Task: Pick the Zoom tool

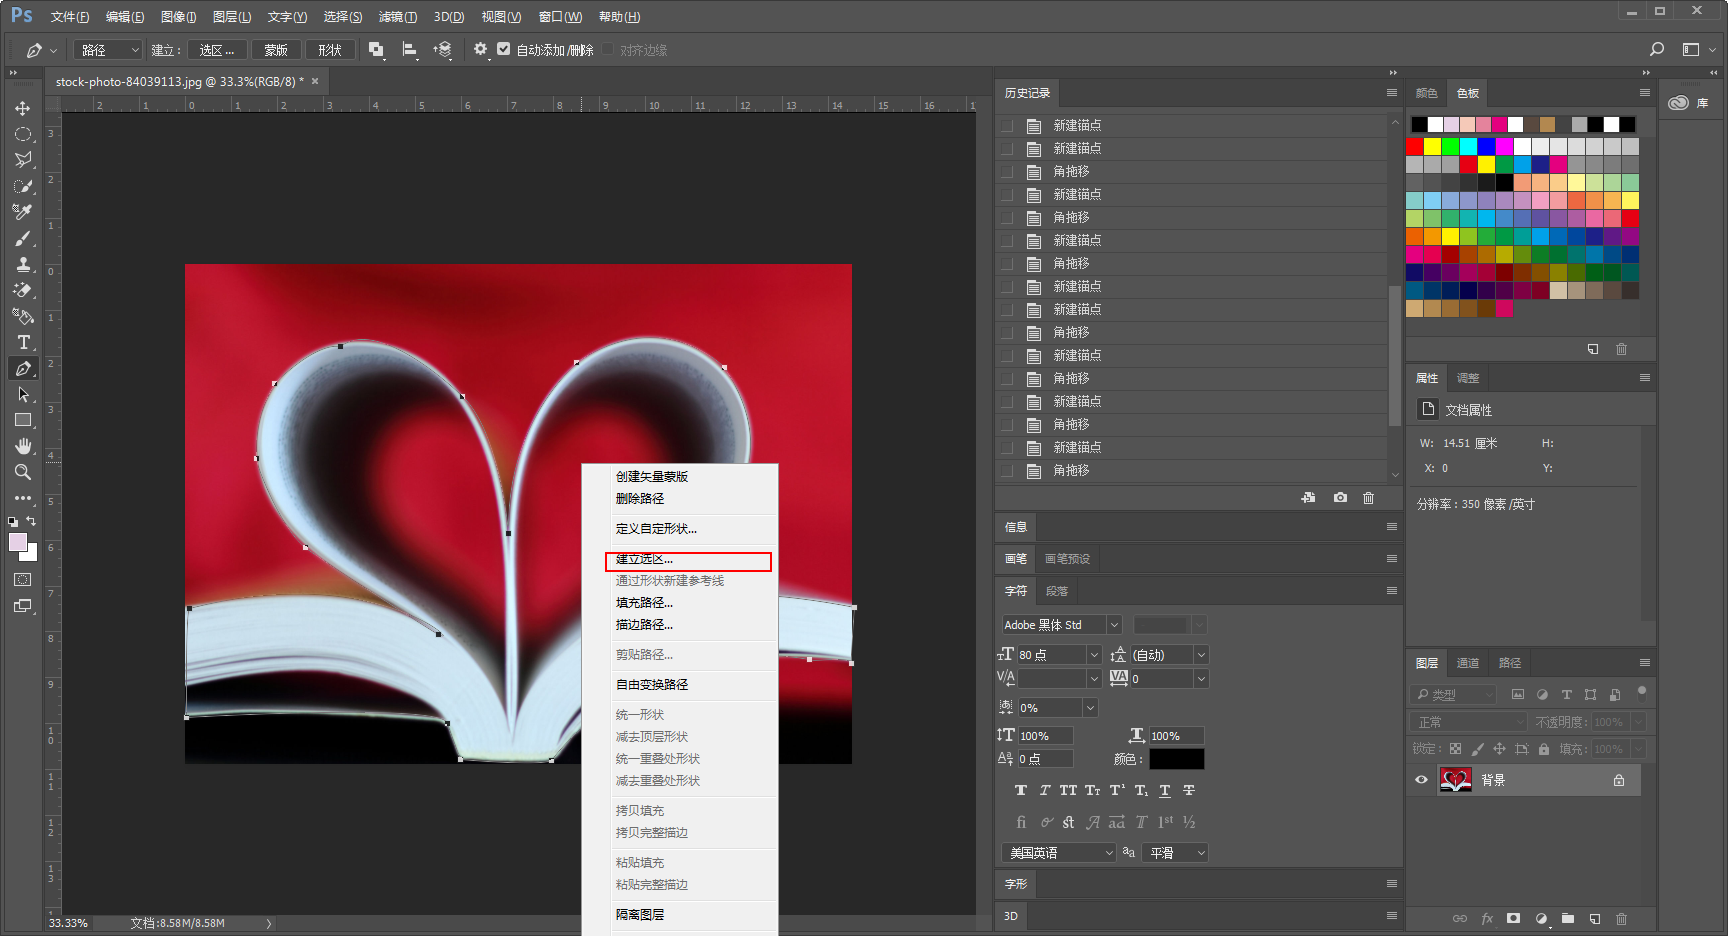Action: [x=23, y=472]
